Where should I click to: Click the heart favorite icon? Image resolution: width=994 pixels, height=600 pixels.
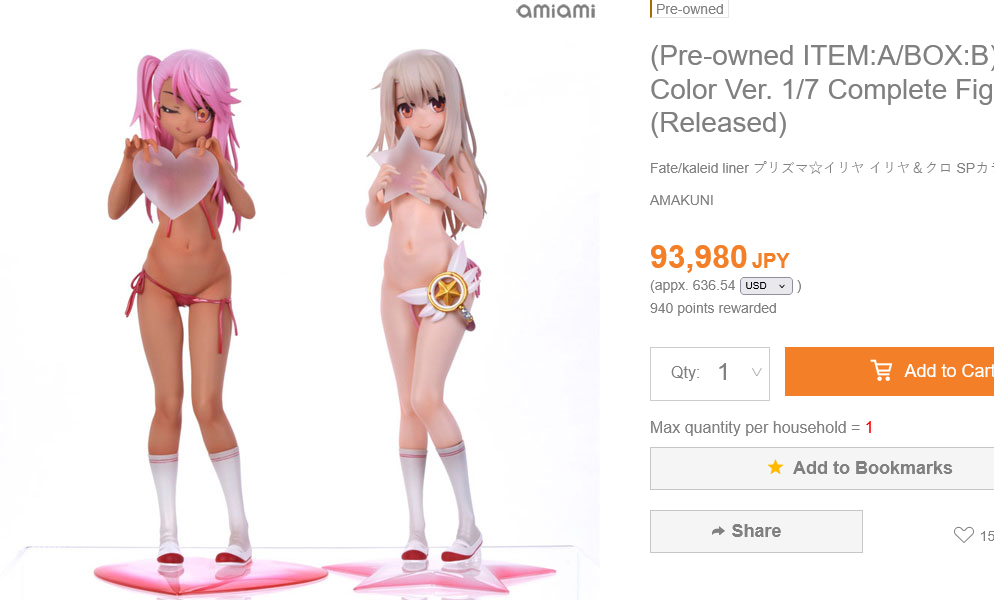click(x=964, y=535)
